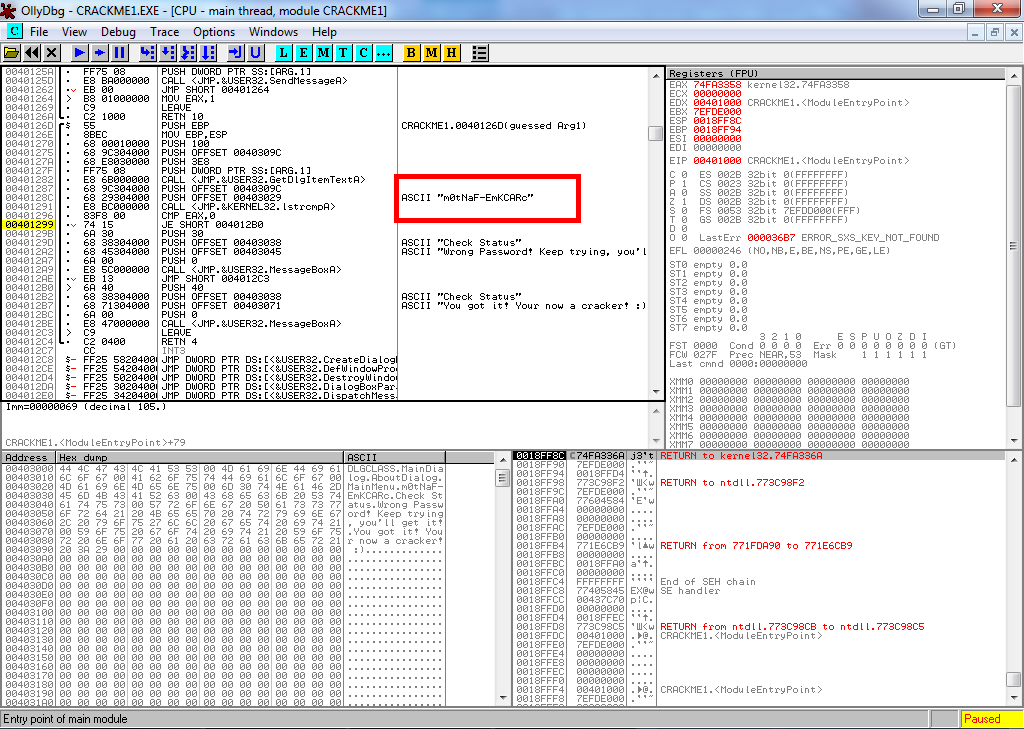The width and height of the screenshot is (1024, 729).
Task: Open the Log window with L button
Action: click(284, 52)
